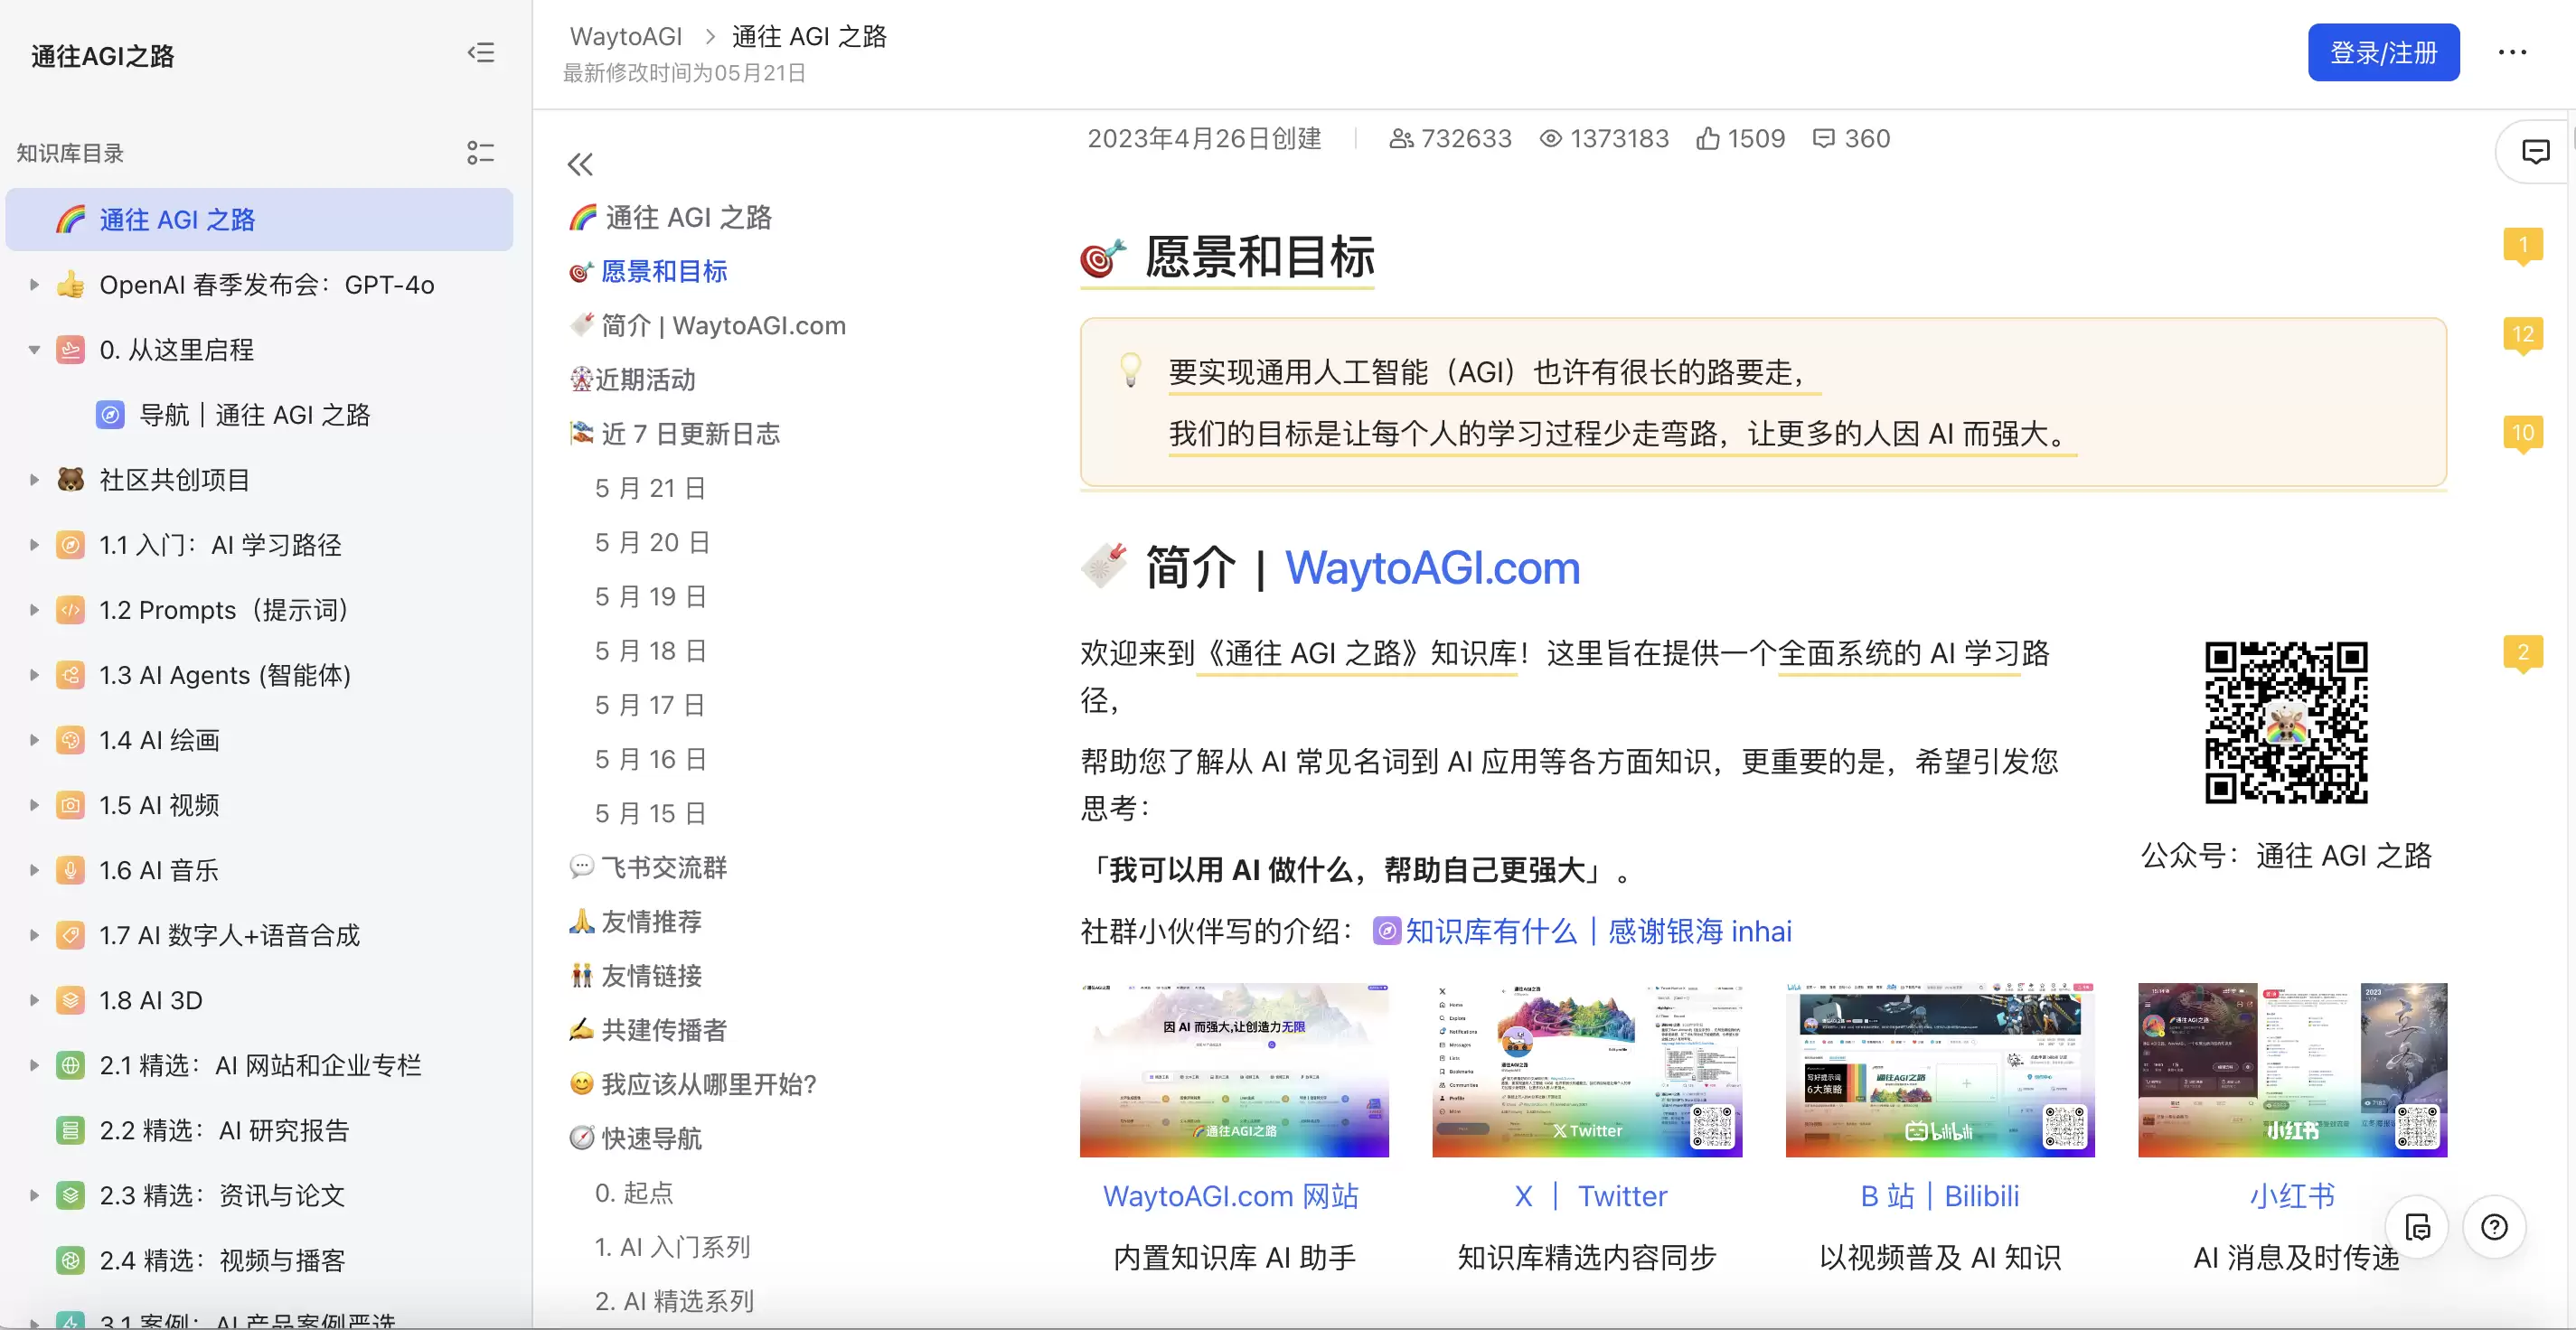Expand 1.7 AI 数字人 arrow
The height and width of the screenshot is (1330, 2576).
tap(34, 935)
